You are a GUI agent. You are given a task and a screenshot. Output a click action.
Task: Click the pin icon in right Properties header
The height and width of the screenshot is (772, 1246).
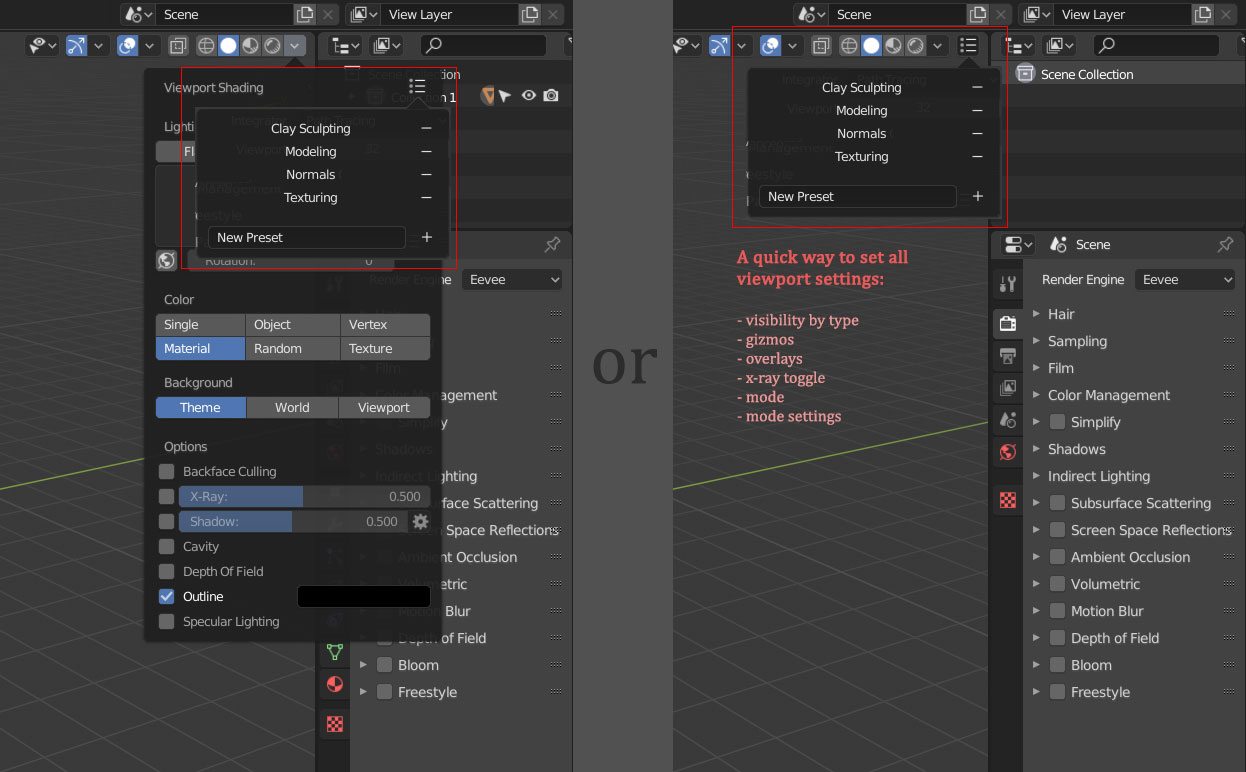tap(1225, 244)
